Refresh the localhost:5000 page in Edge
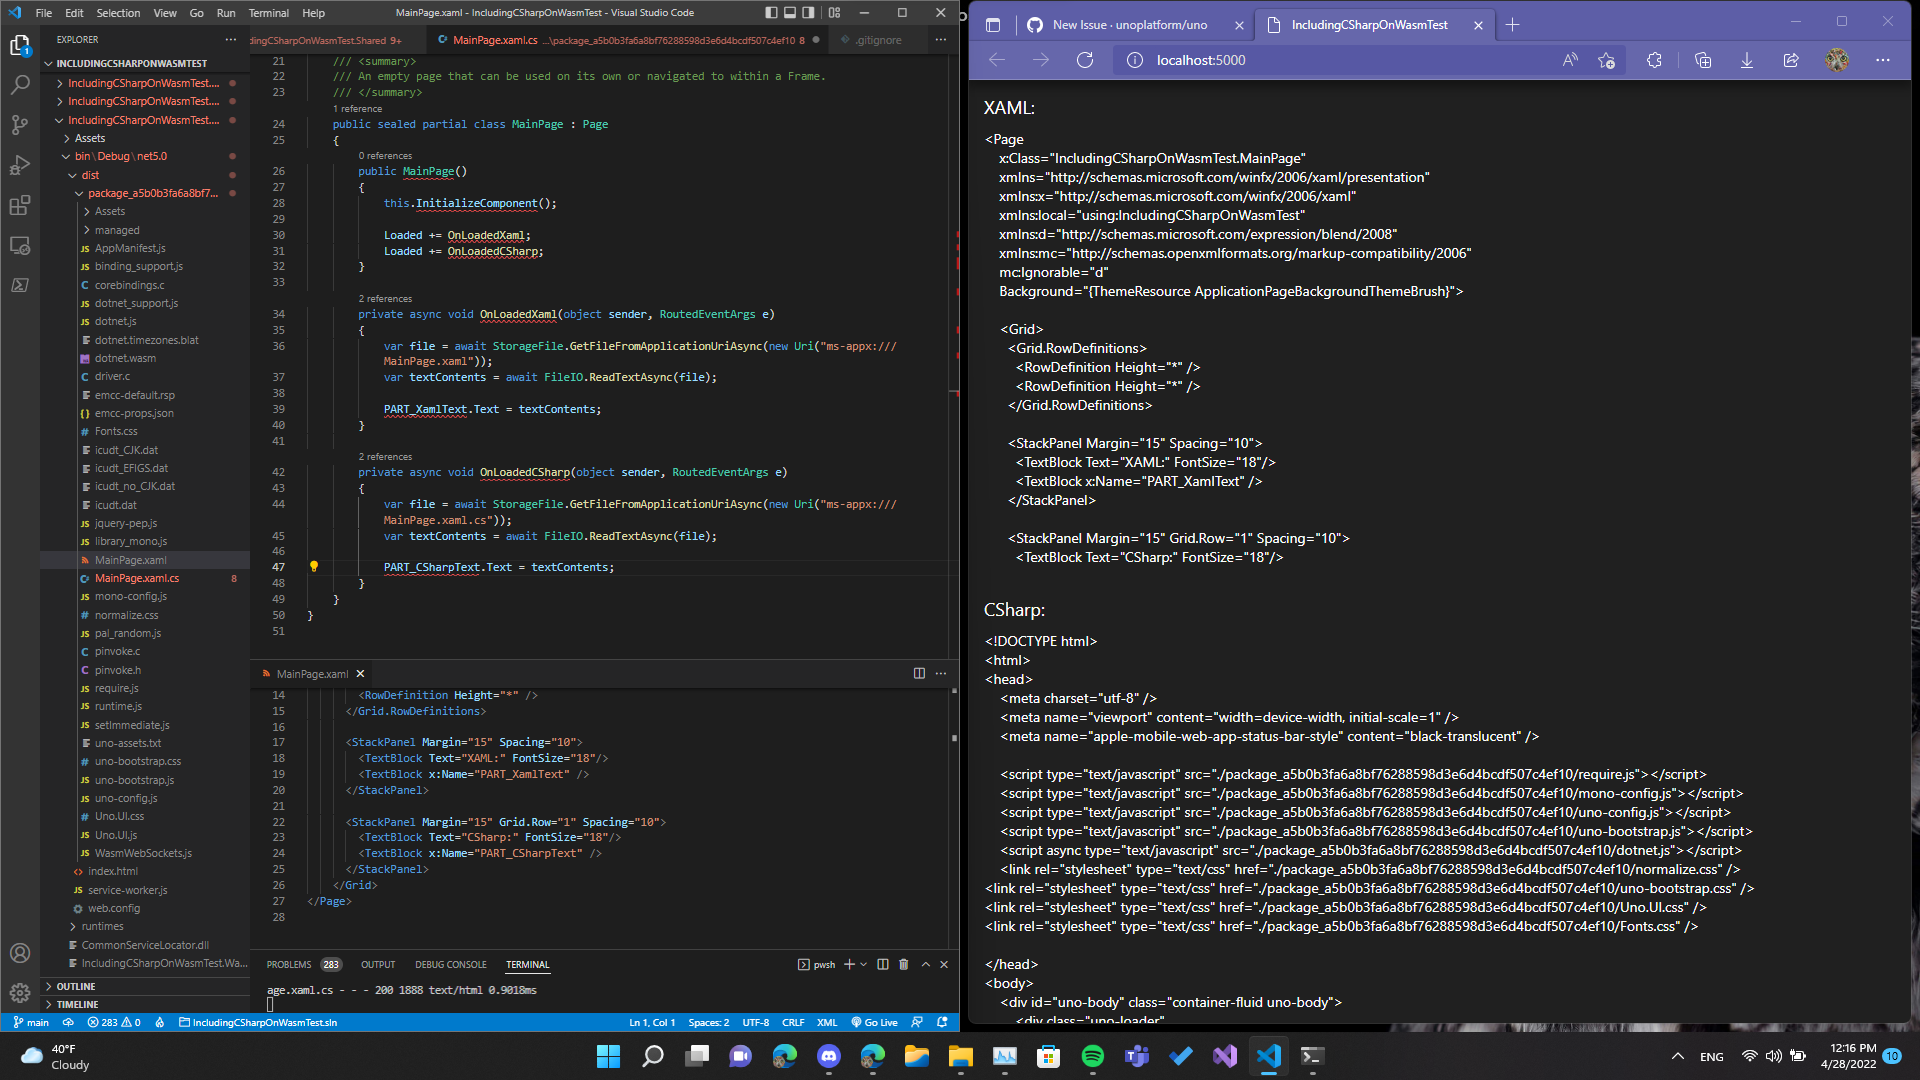The height and width of the screenshot is (1080, 1920). pyautogui.click(x=1084, y=60)
